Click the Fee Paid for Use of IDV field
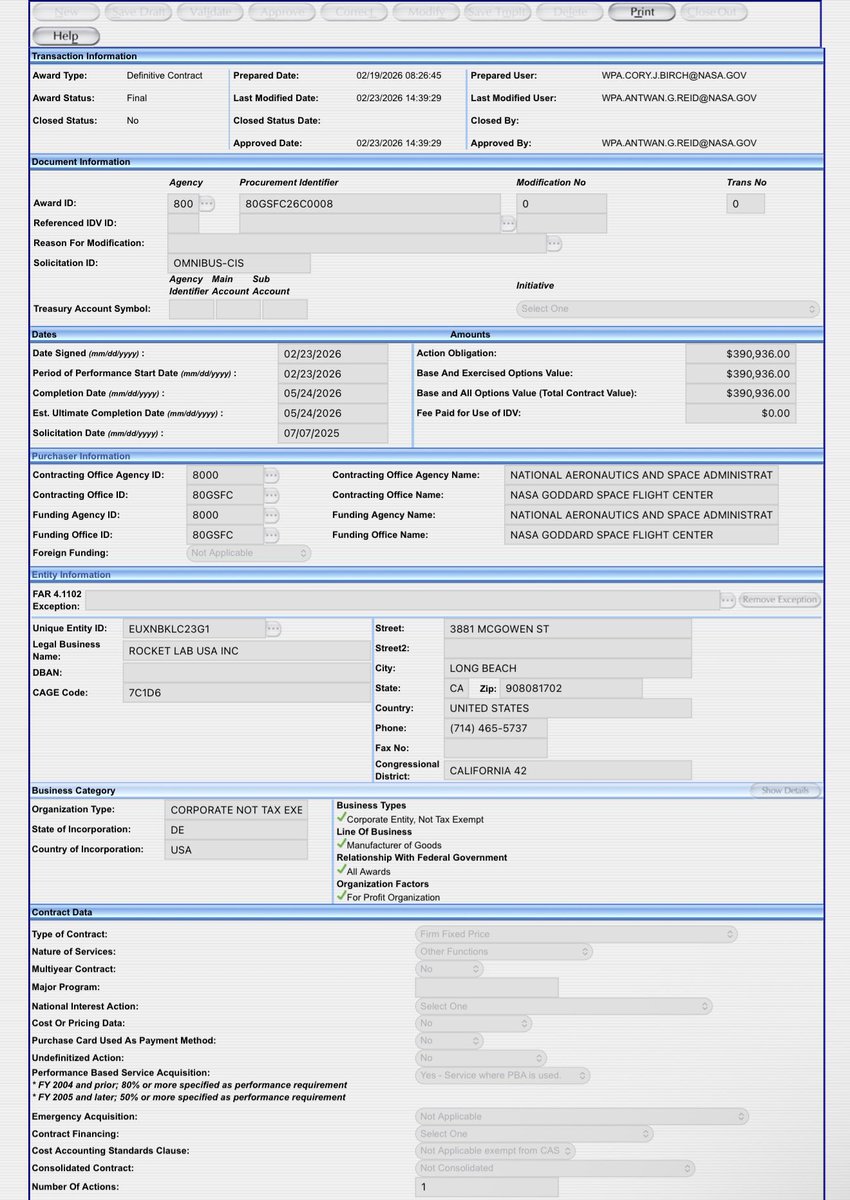 [x=741, y=413]
